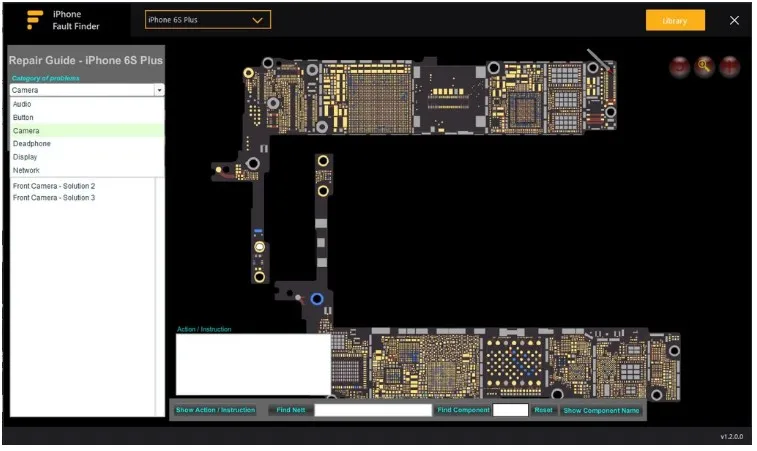Viewport: 757px width, 451px height.
Task: Click the iPhone Fault Finder logo icon
Action: 35,20
